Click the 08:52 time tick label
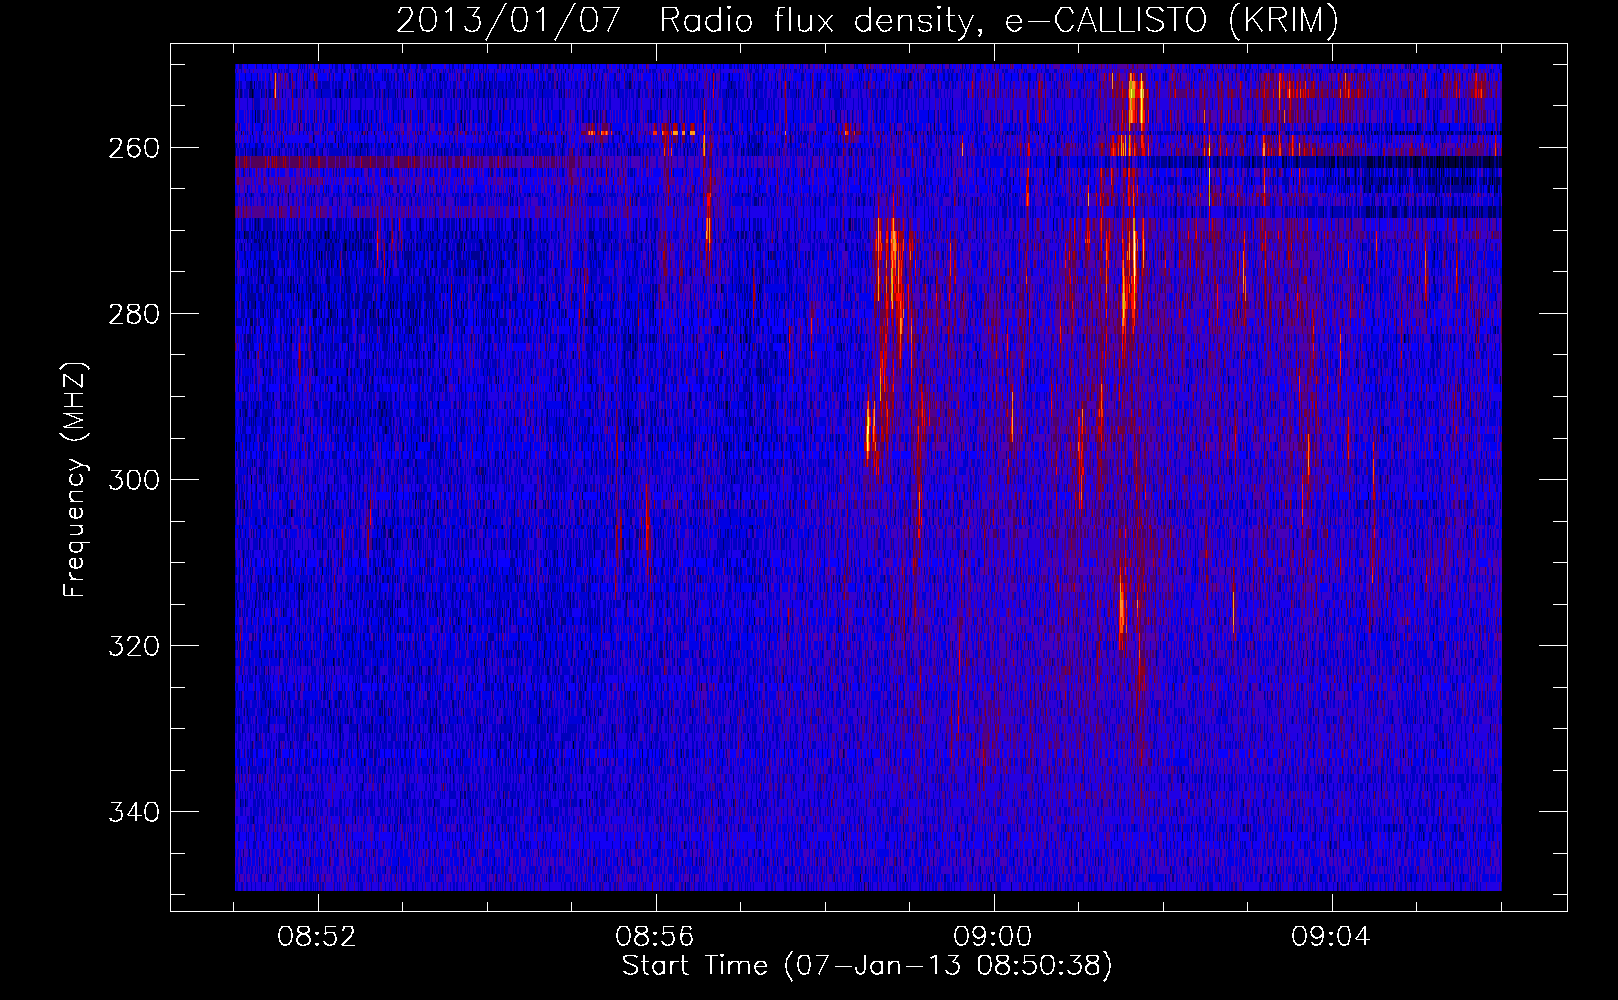 pos(317,937)
